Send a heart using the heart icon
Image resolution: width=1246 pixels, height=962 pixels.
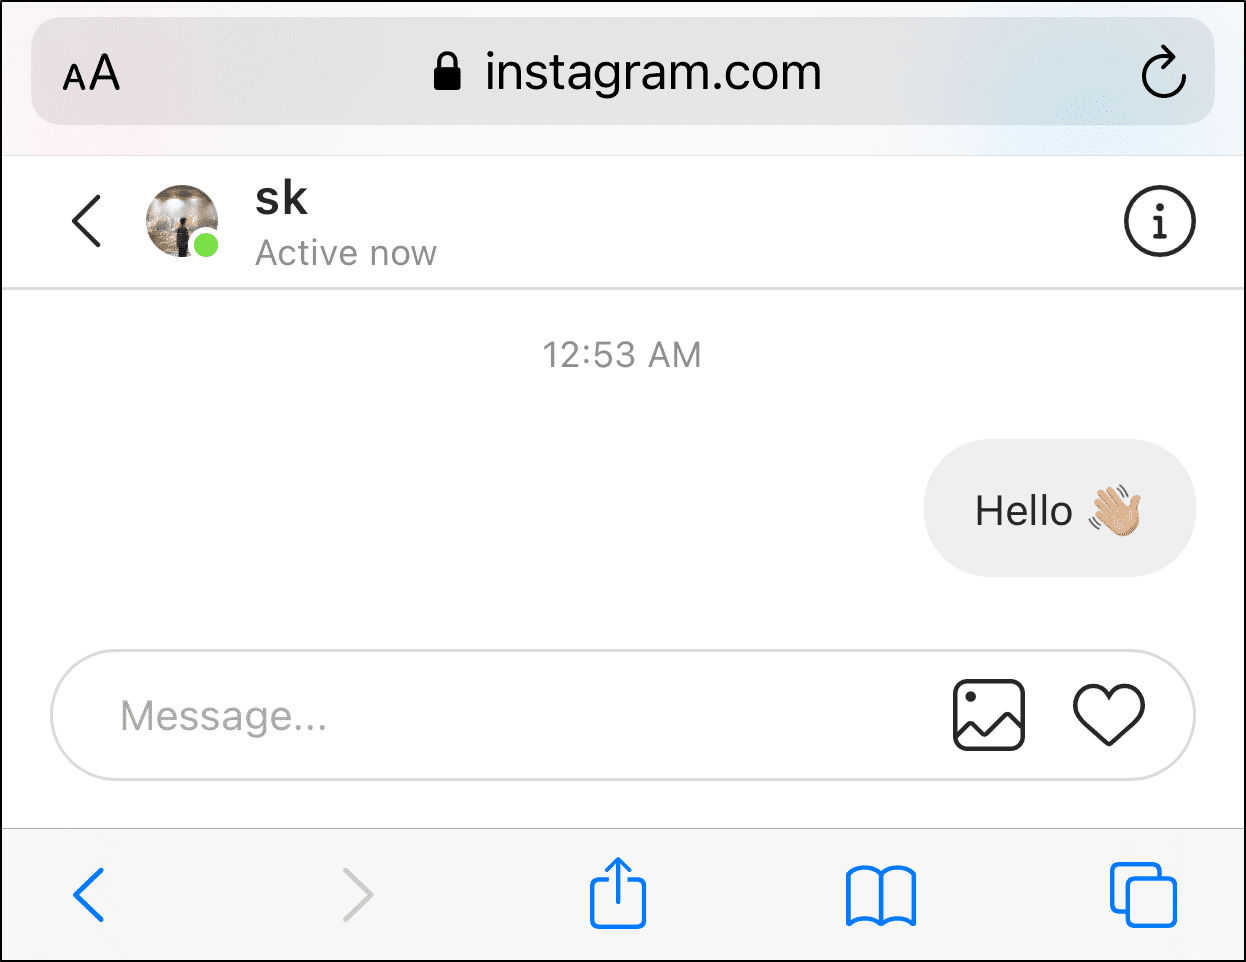pyautogui.click(x=1108, y=714)
